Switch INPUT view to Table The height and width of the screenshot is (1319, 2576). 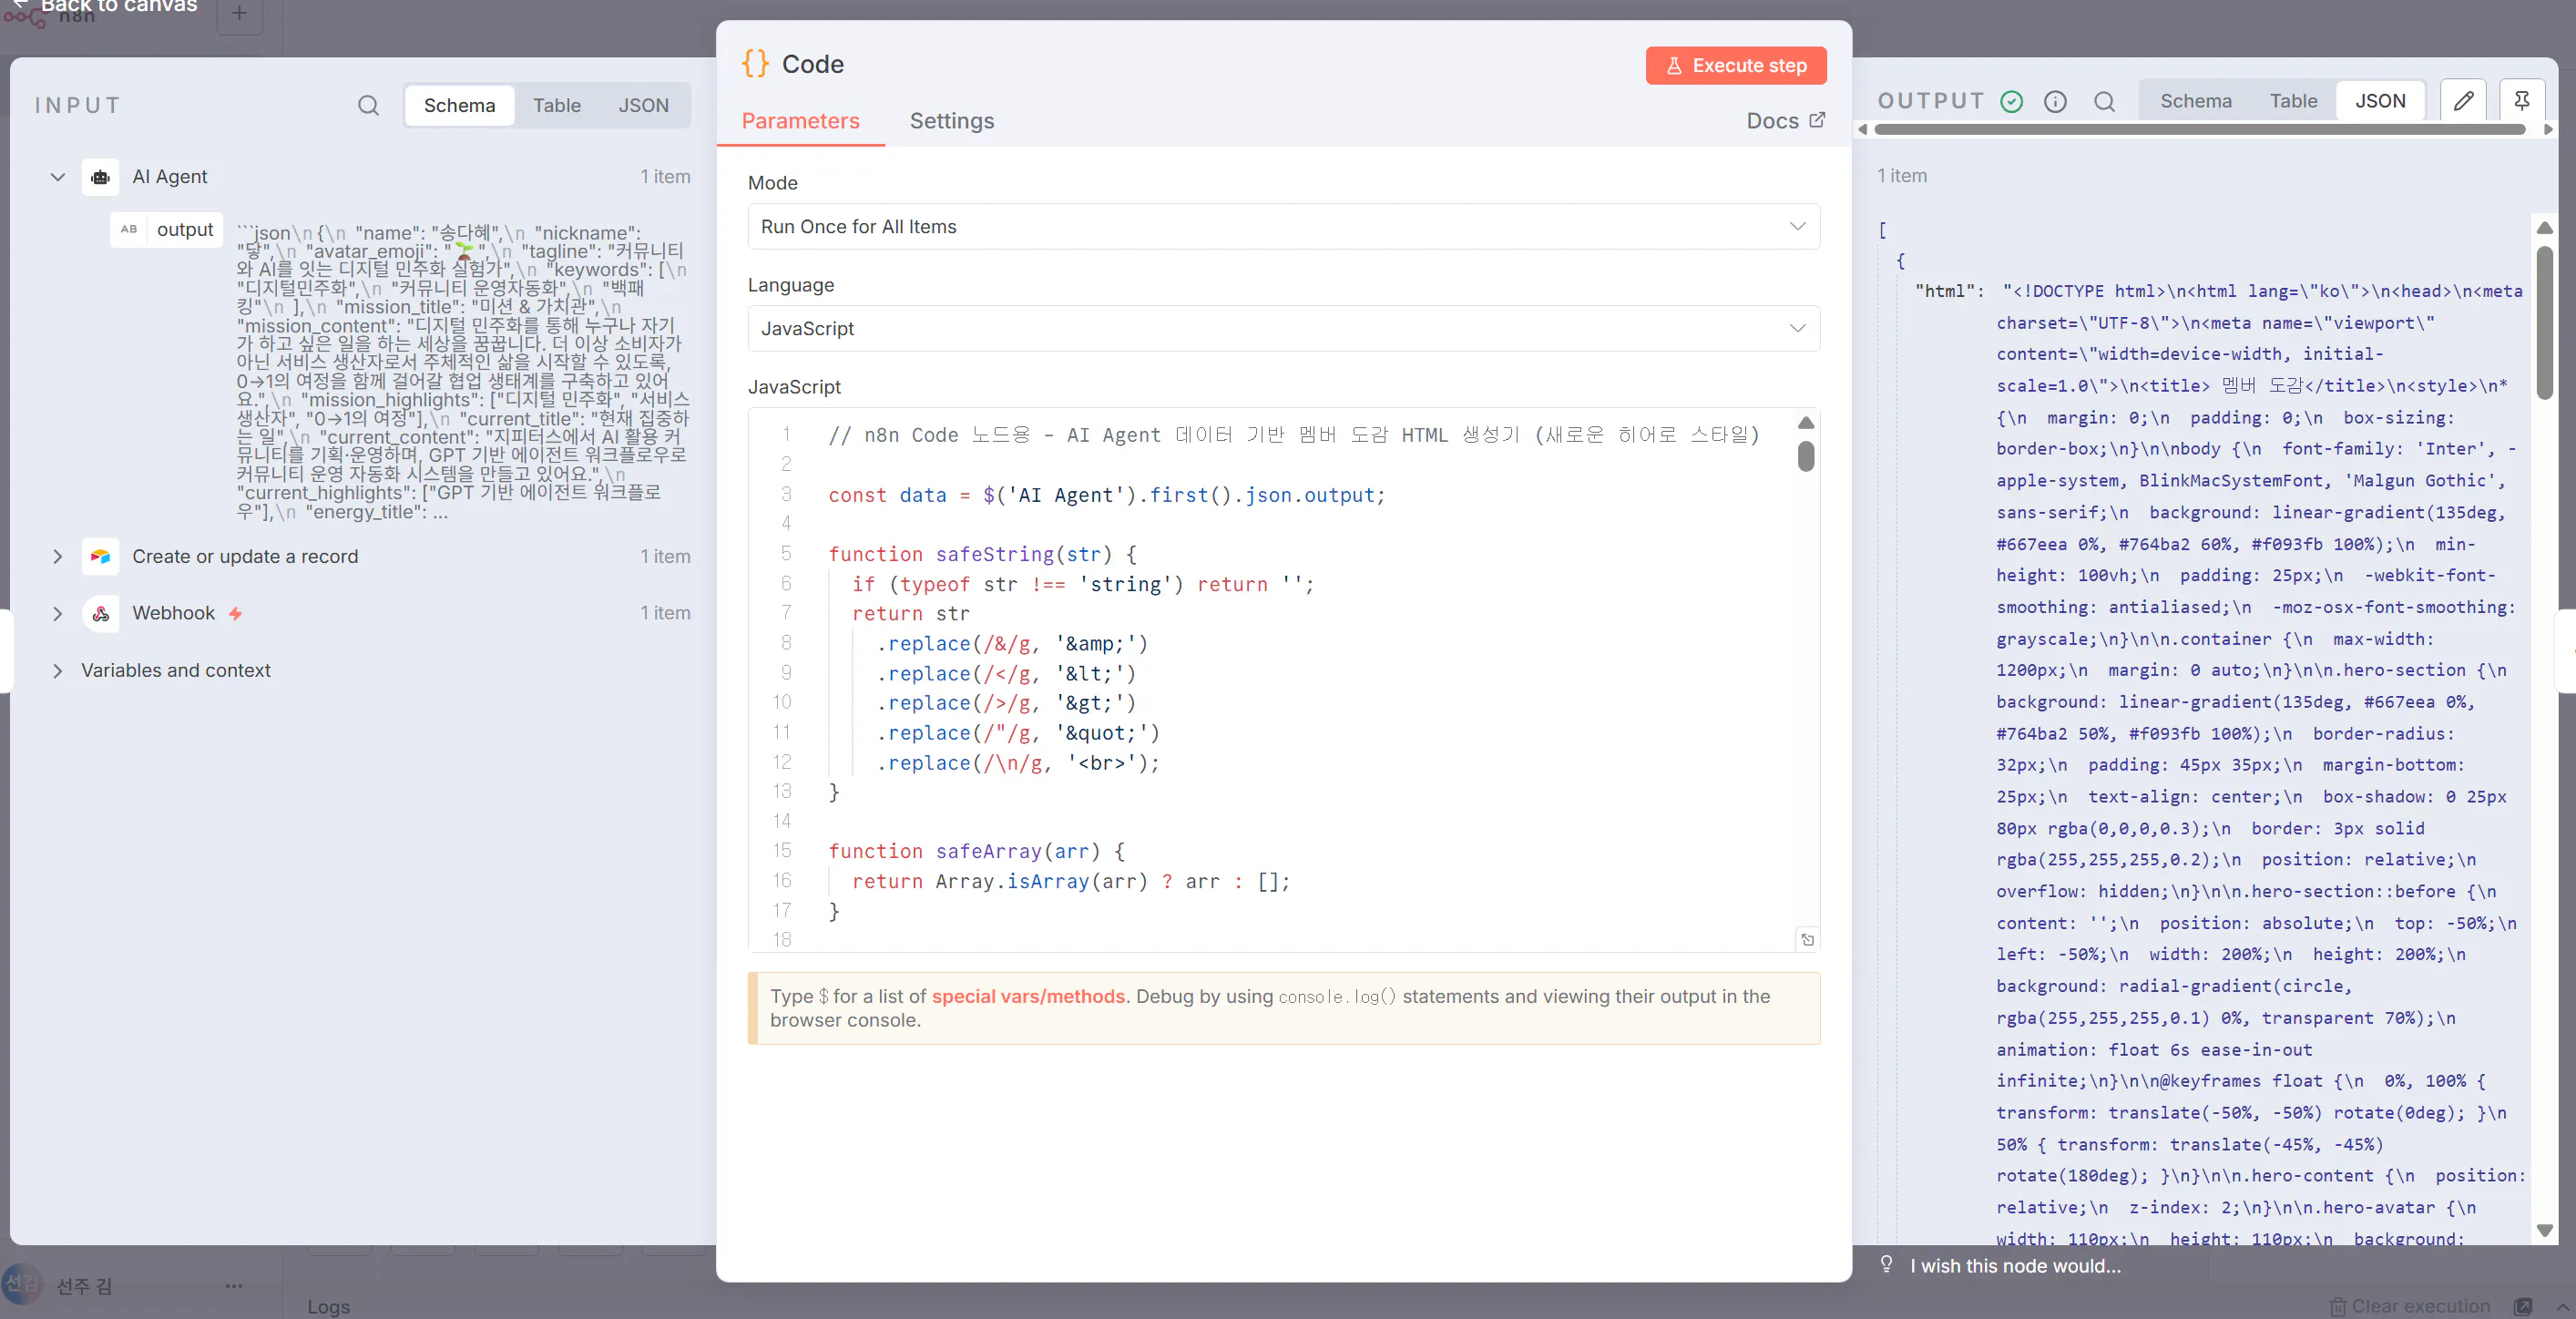pos(556,105)
